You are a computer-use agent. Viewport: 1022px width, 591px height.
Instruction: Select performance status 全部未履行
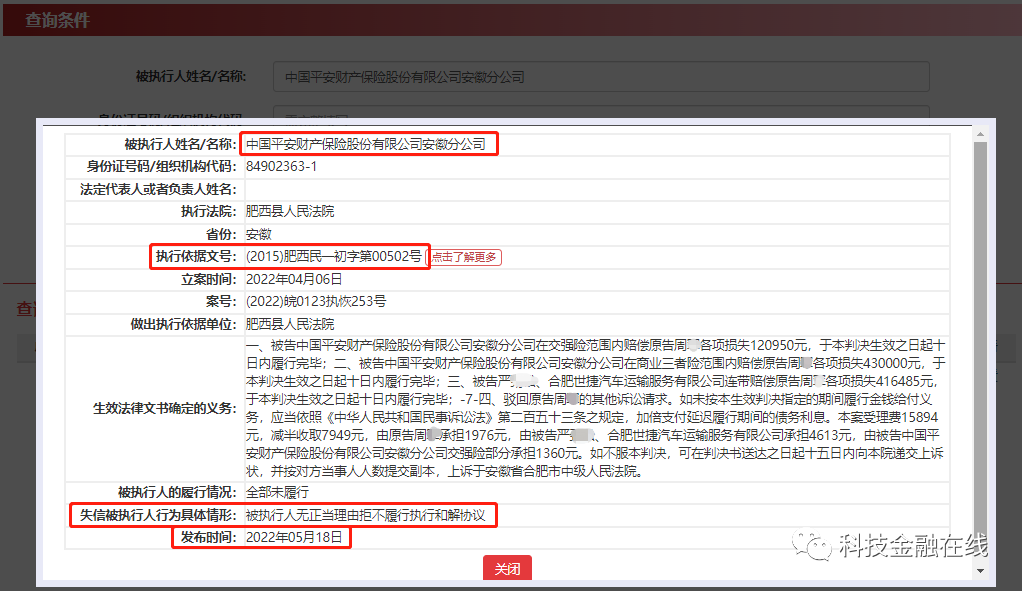coord(277,492)
